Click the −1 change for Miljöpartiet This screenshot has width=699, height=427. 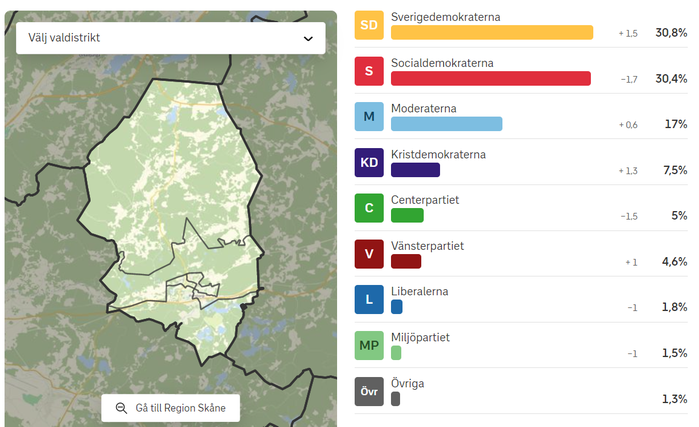coord(633,353)
